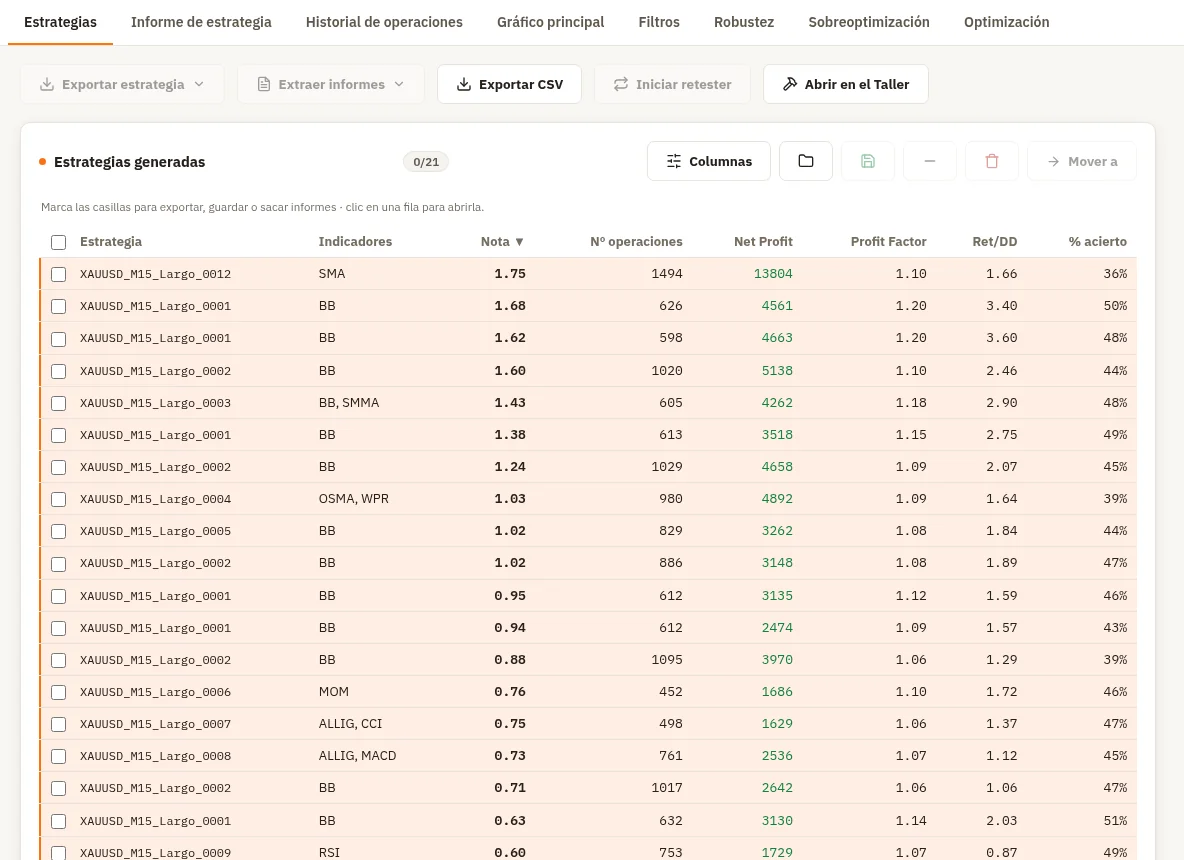Open the Extraer informes dropdown
Image resolution: width=1184 pixels, height=860 pixels.
(331, 84)
